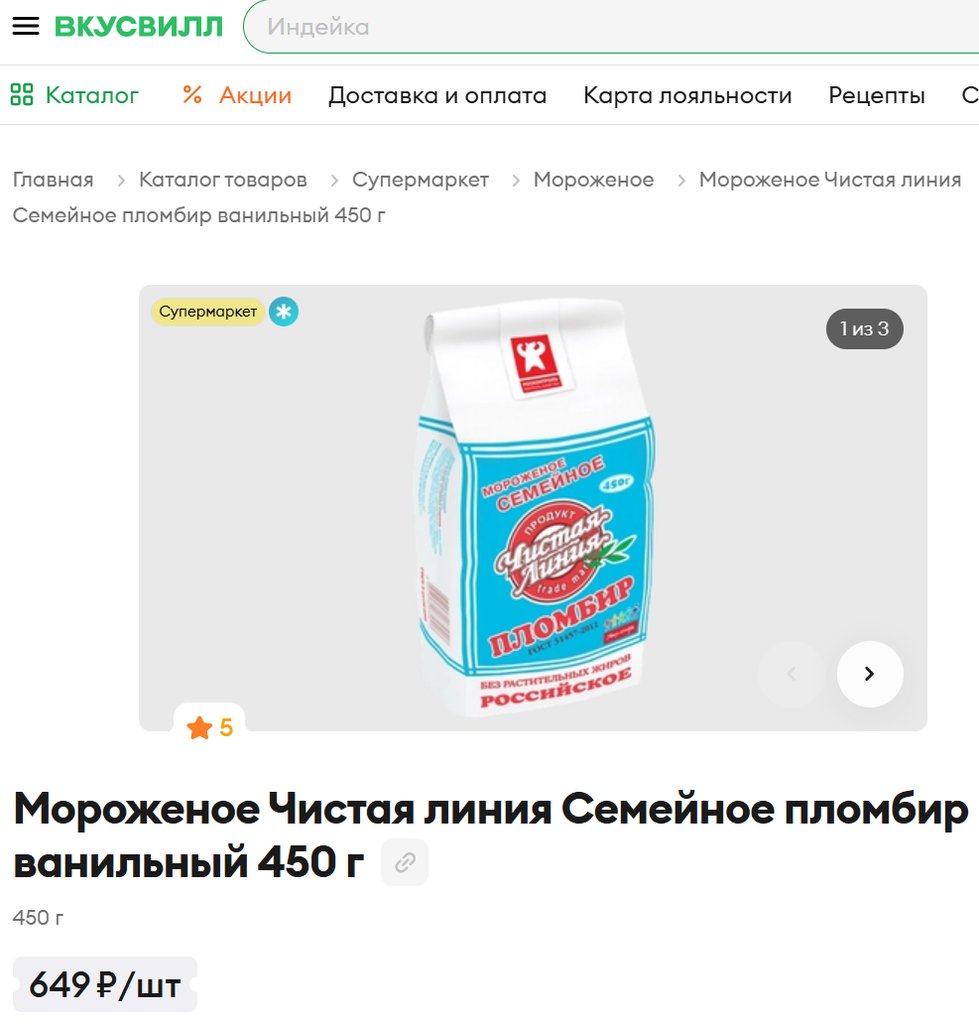The height and width of the screenshot is (1024, 979).
Task: Open the Каталог menu item
Action: click(x=92, y=95)
